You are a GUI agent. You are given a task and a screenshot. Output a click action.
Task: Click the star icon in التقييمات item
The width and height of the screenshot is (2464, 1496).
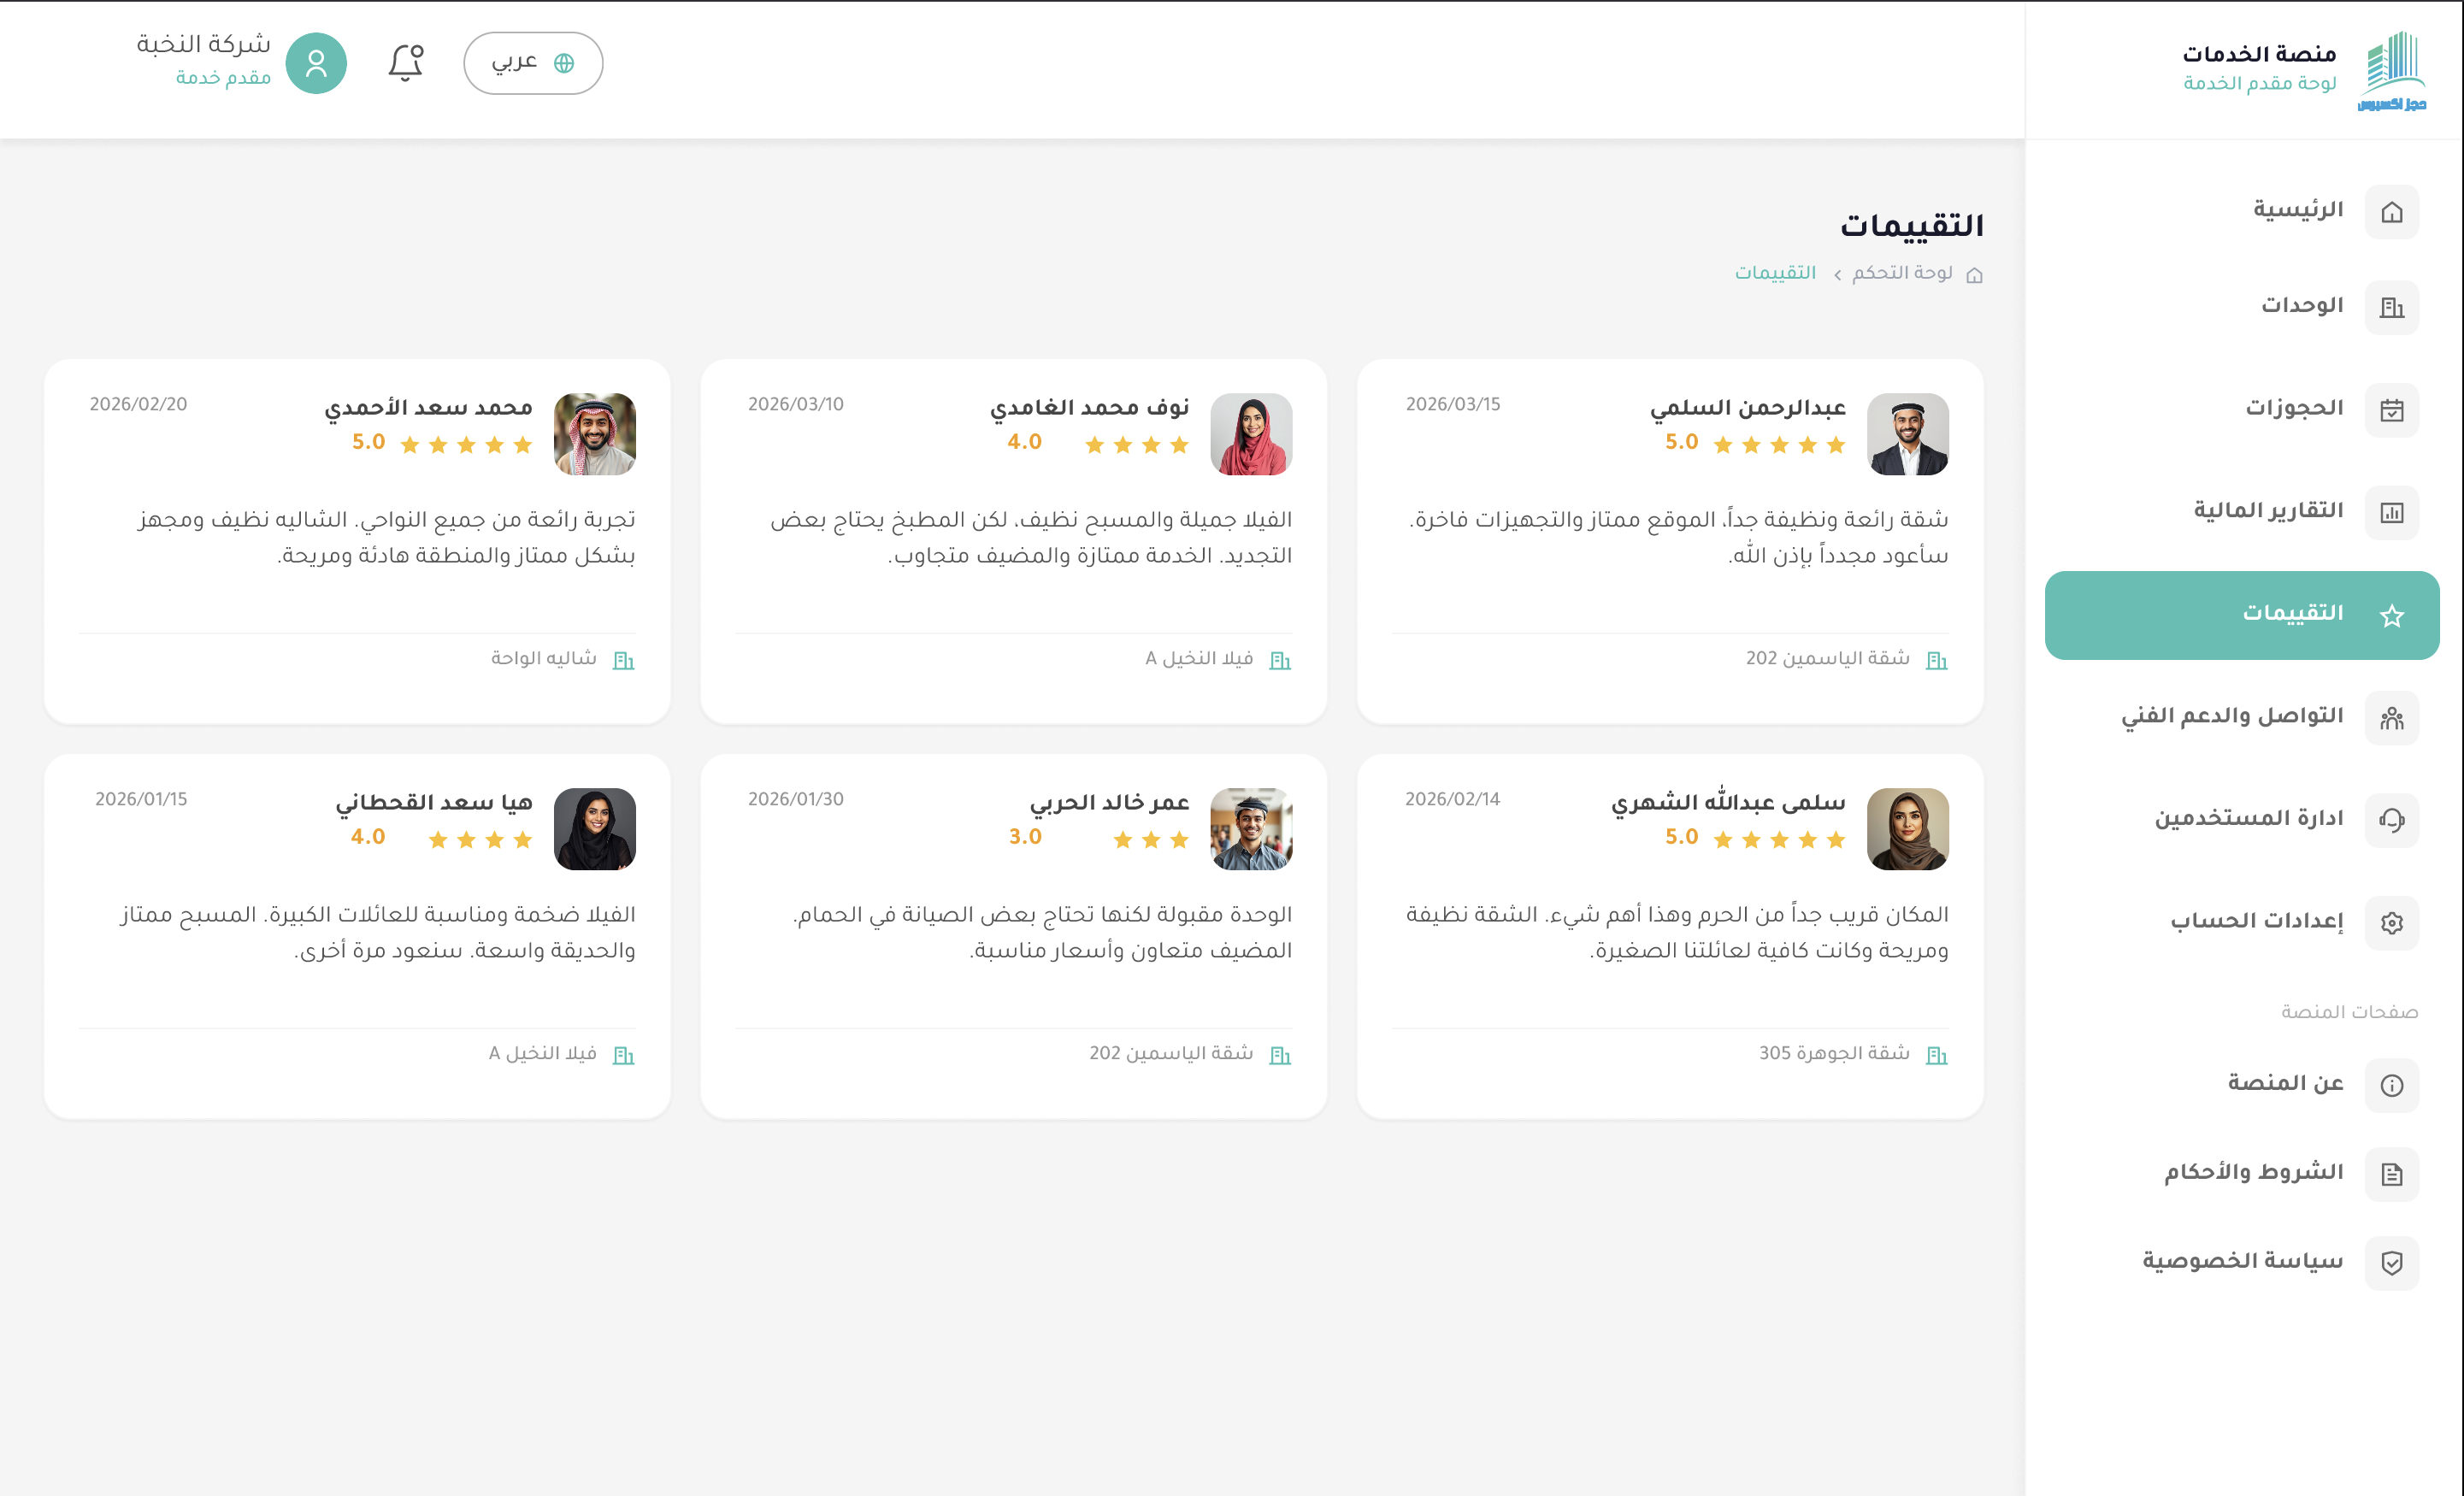pos(2392,615)
